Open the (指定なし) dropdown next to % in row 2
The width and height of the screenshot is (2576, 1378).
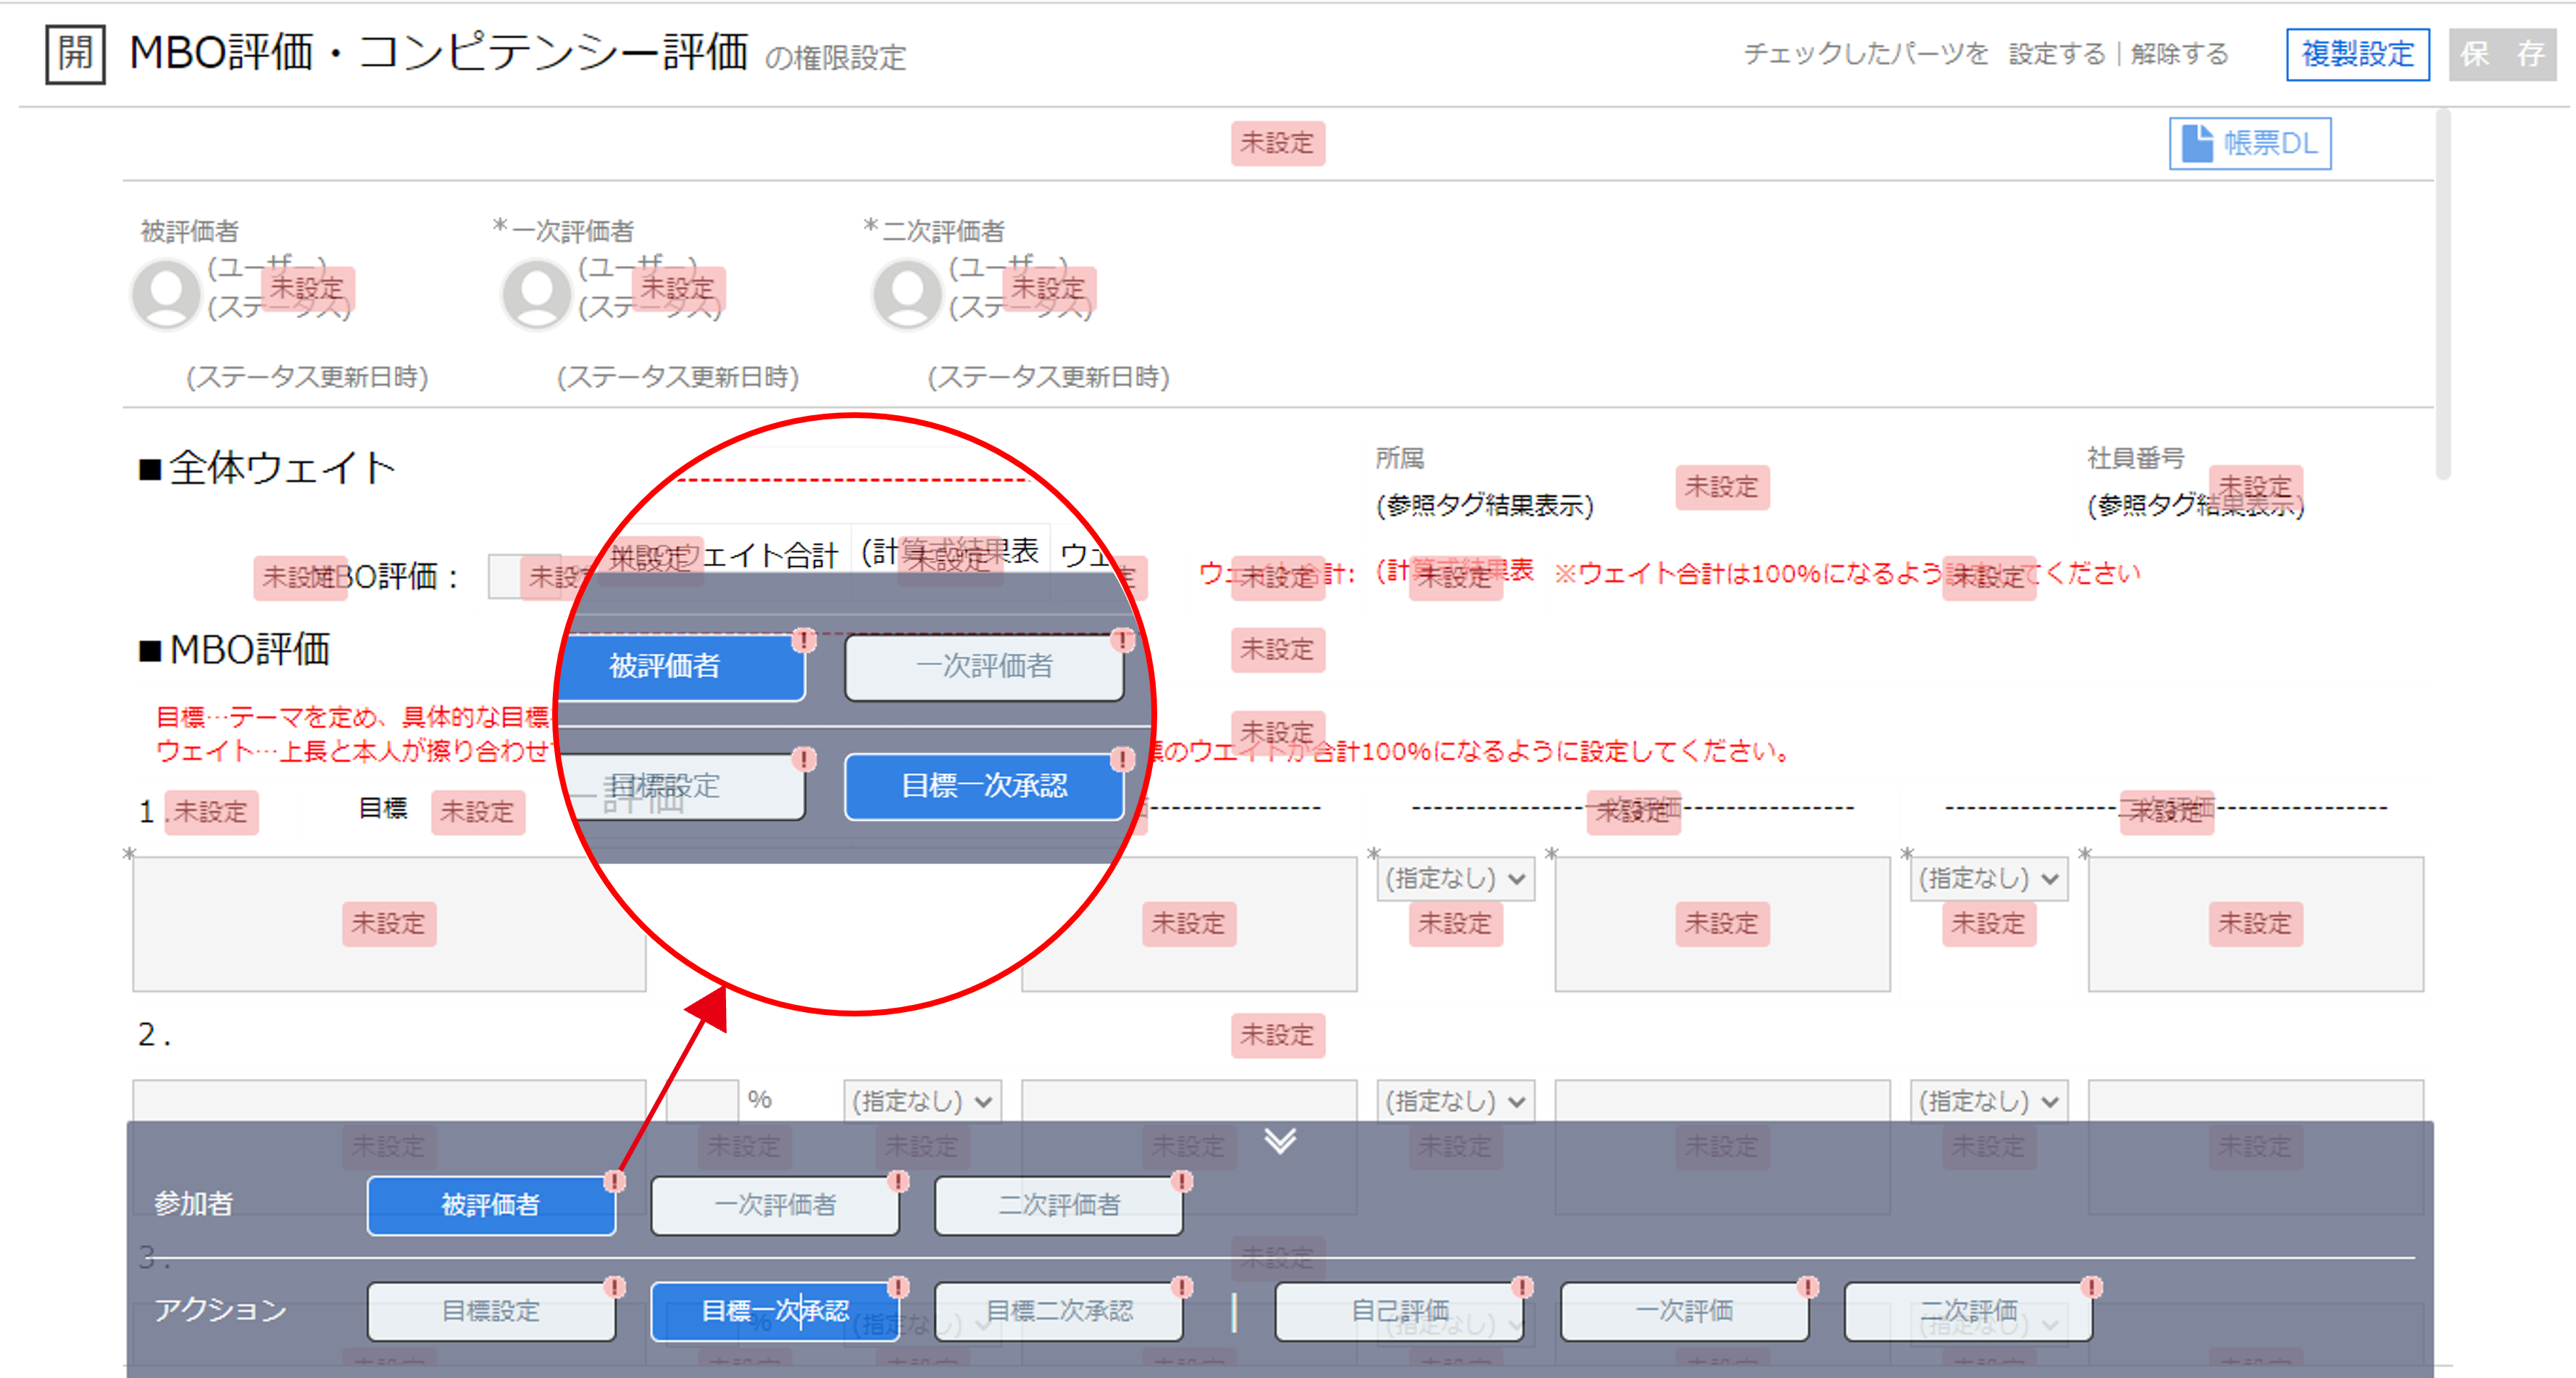922,1101
